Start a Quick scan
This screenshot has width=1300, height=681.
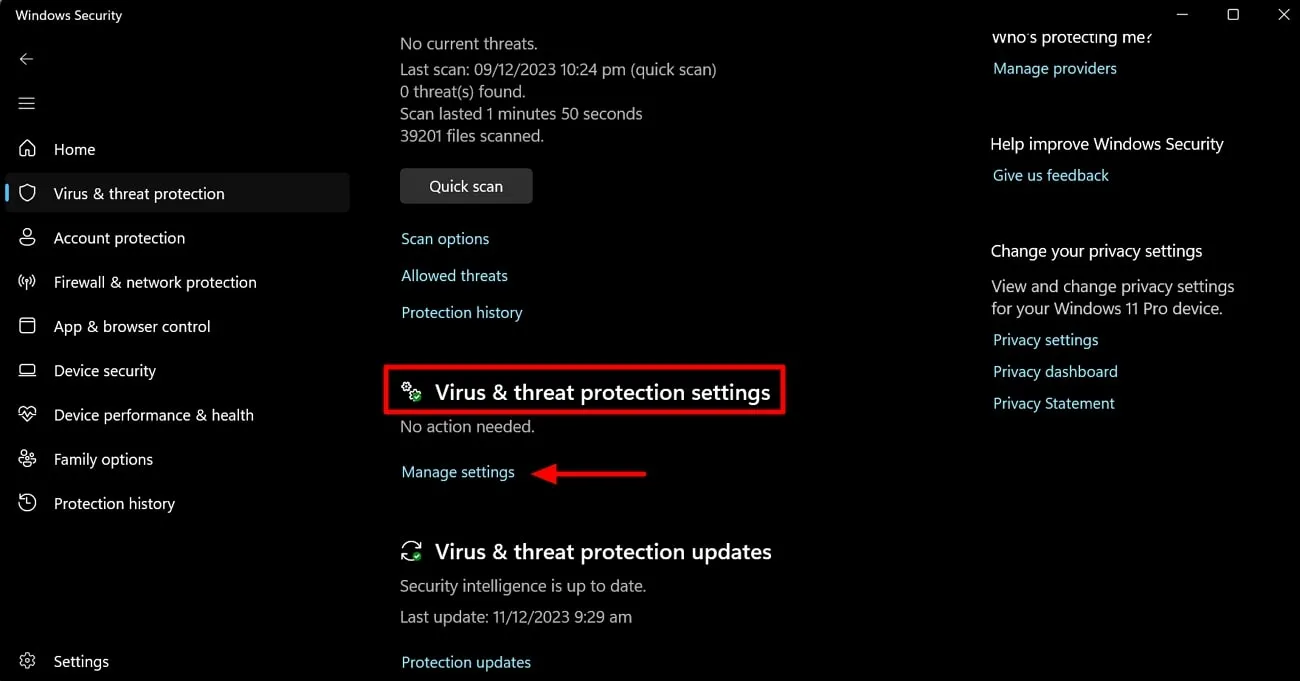click(466, 186)
